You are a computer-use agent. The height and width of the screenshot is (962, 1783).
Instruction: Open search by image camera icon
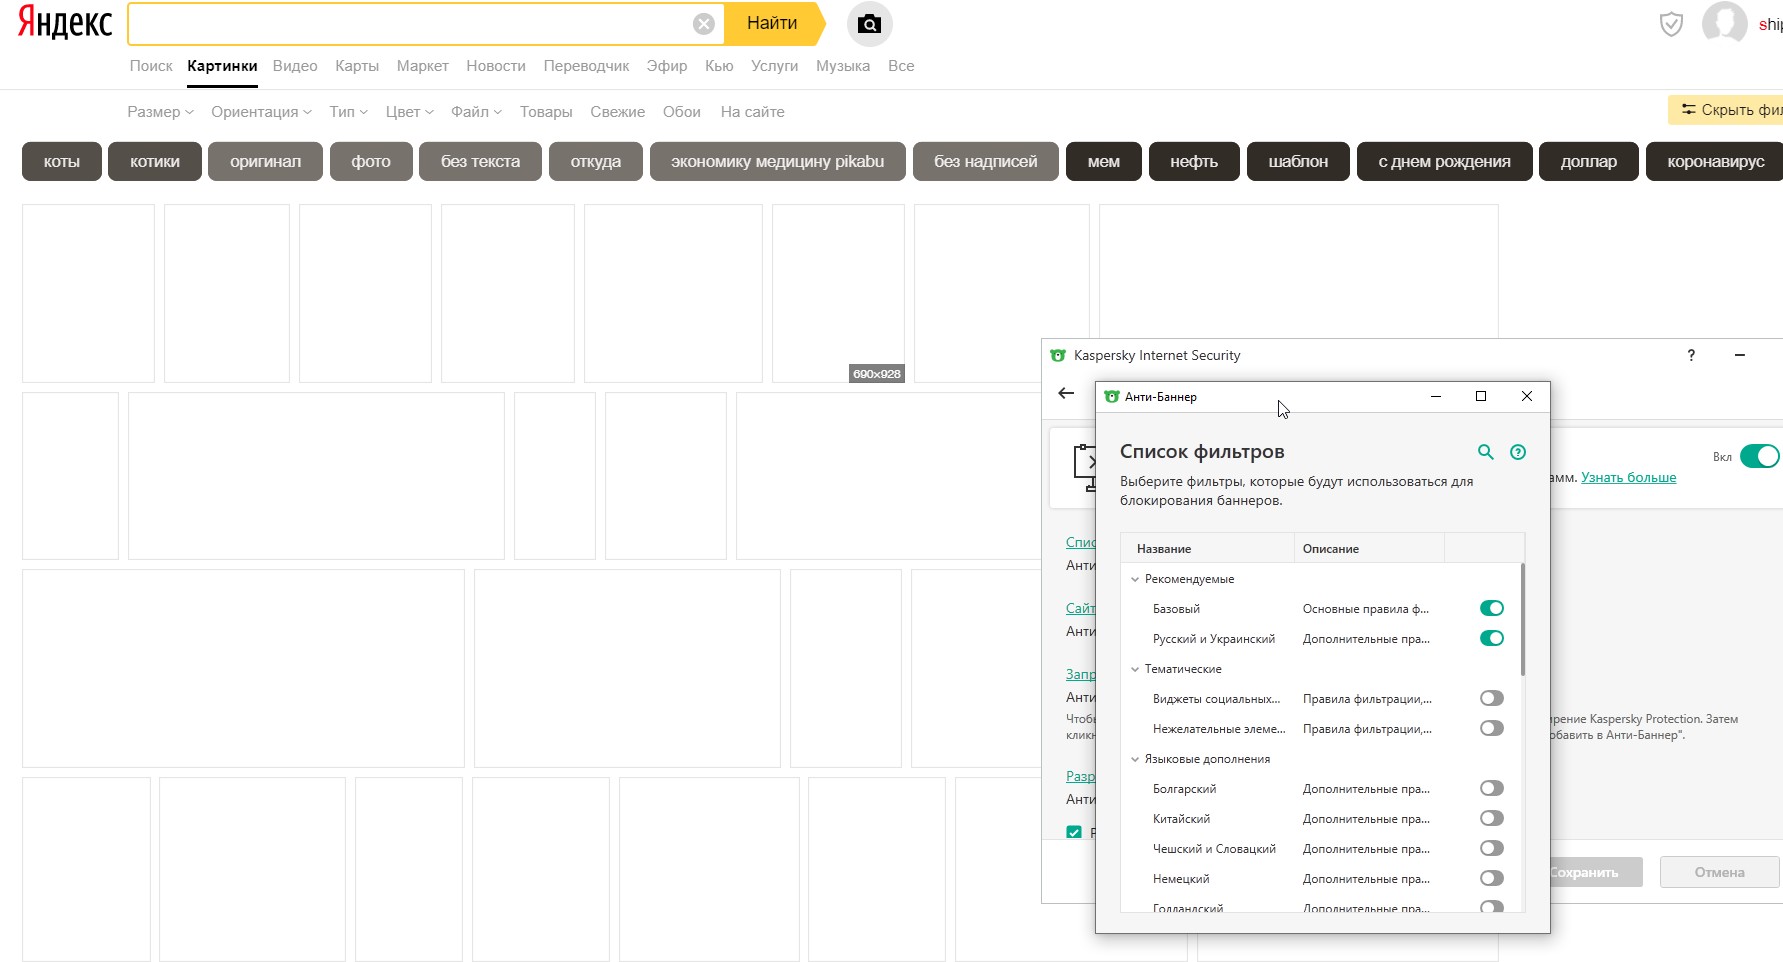[869, 24]
